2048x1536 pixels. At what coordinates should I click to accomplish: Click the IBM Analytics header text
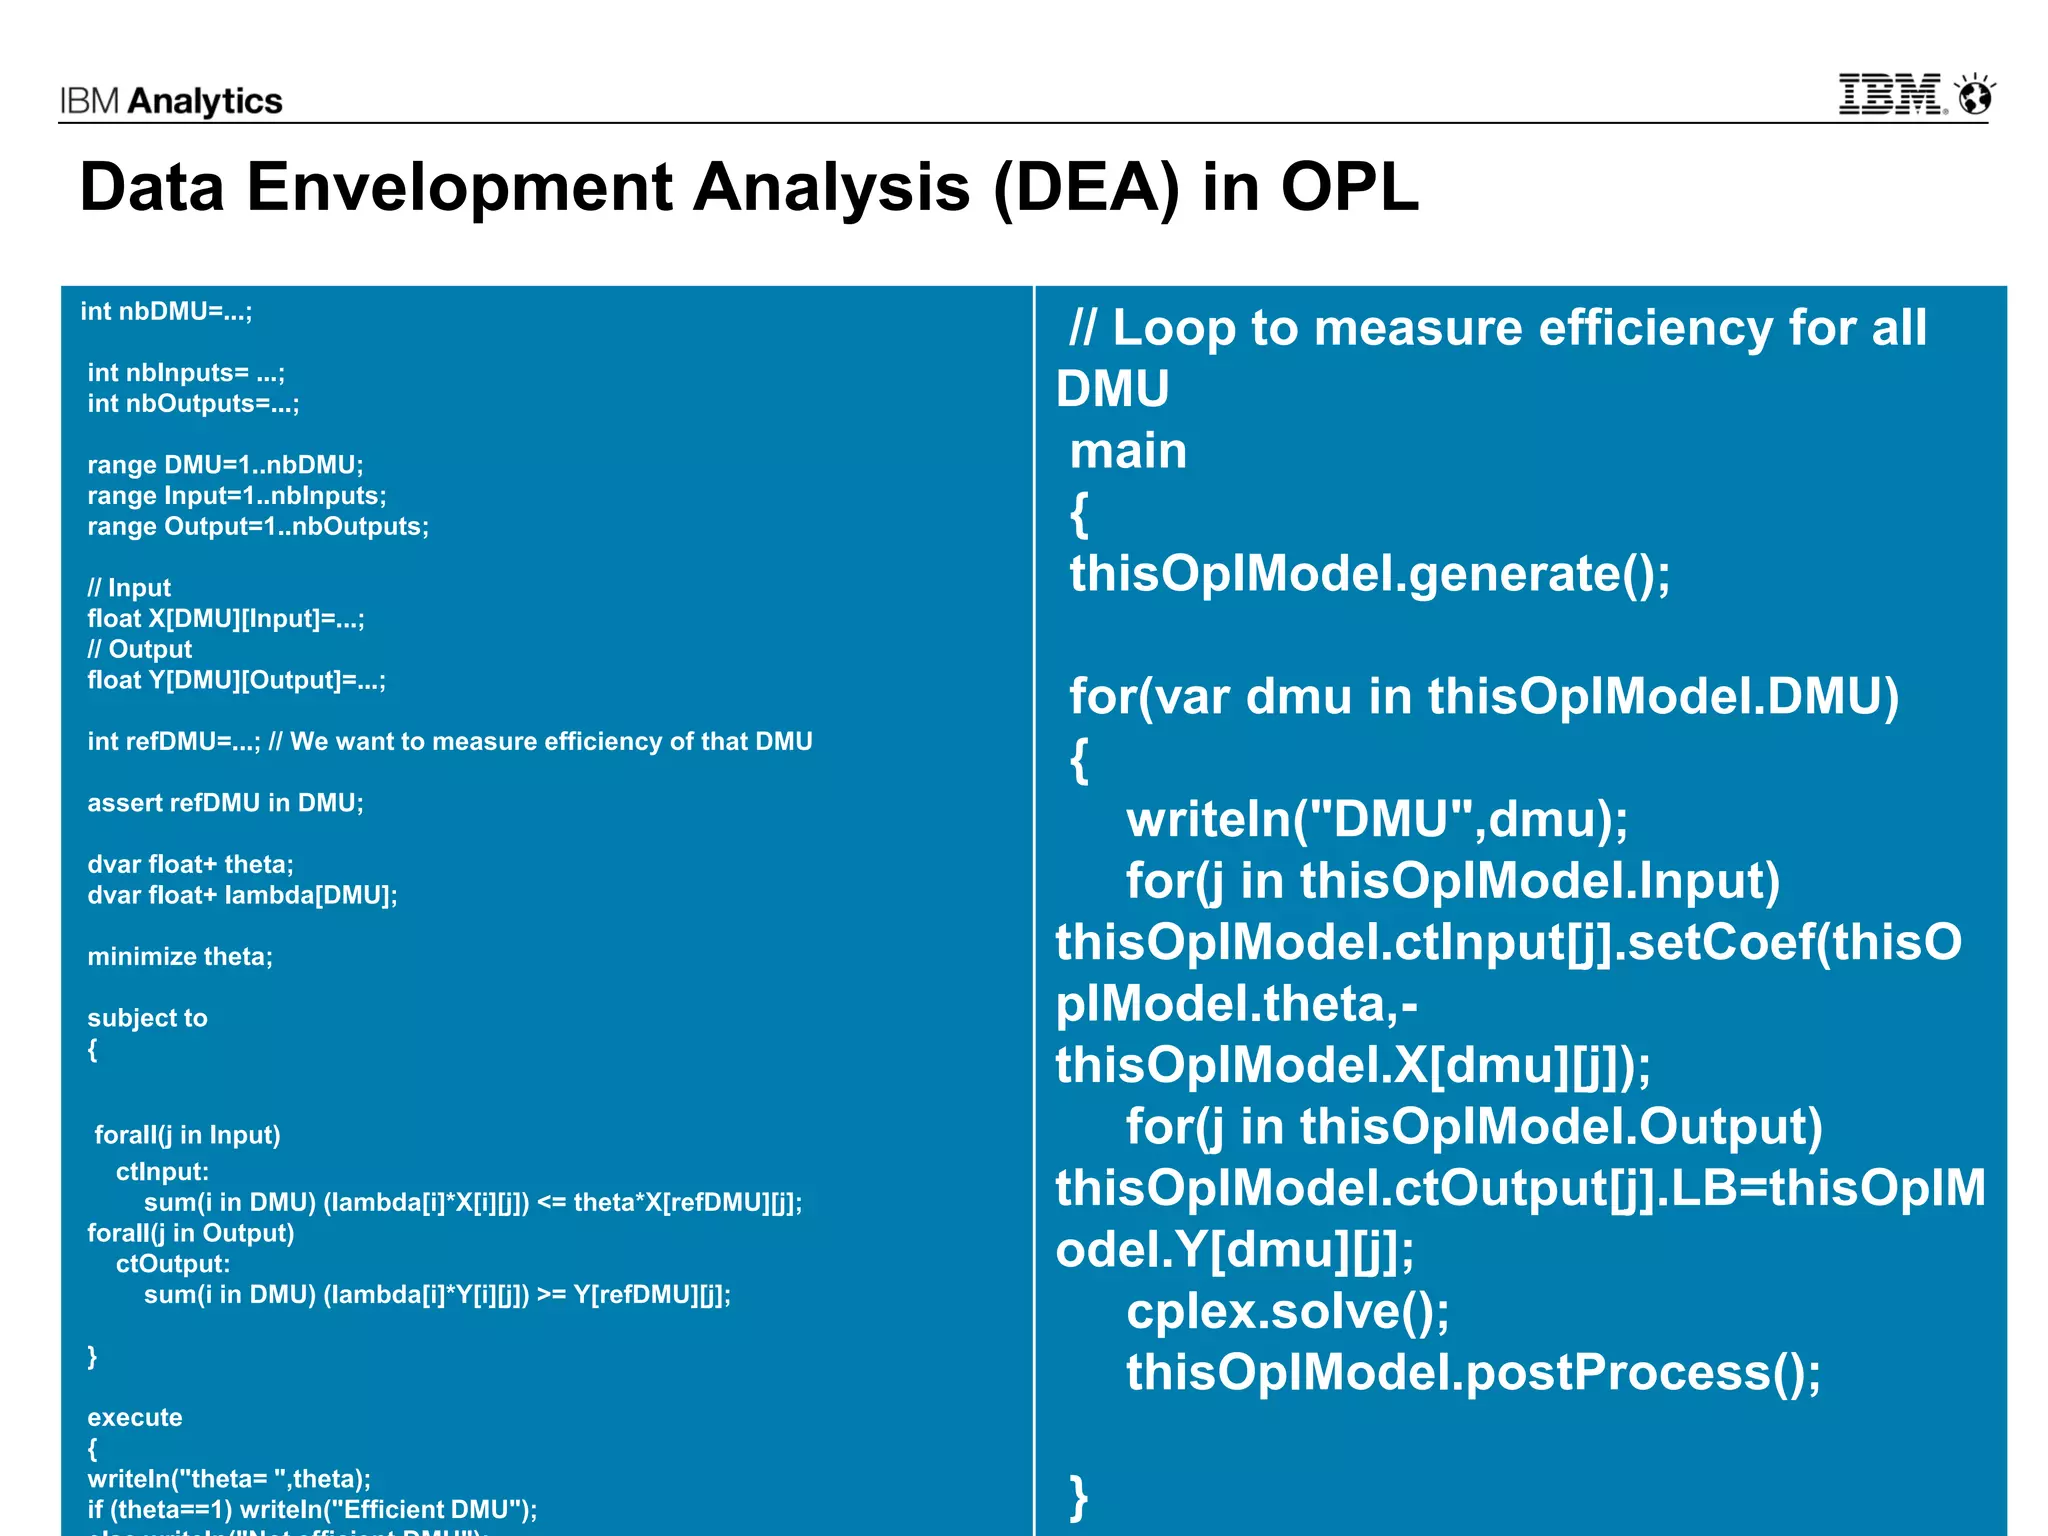tap(171, 101)
